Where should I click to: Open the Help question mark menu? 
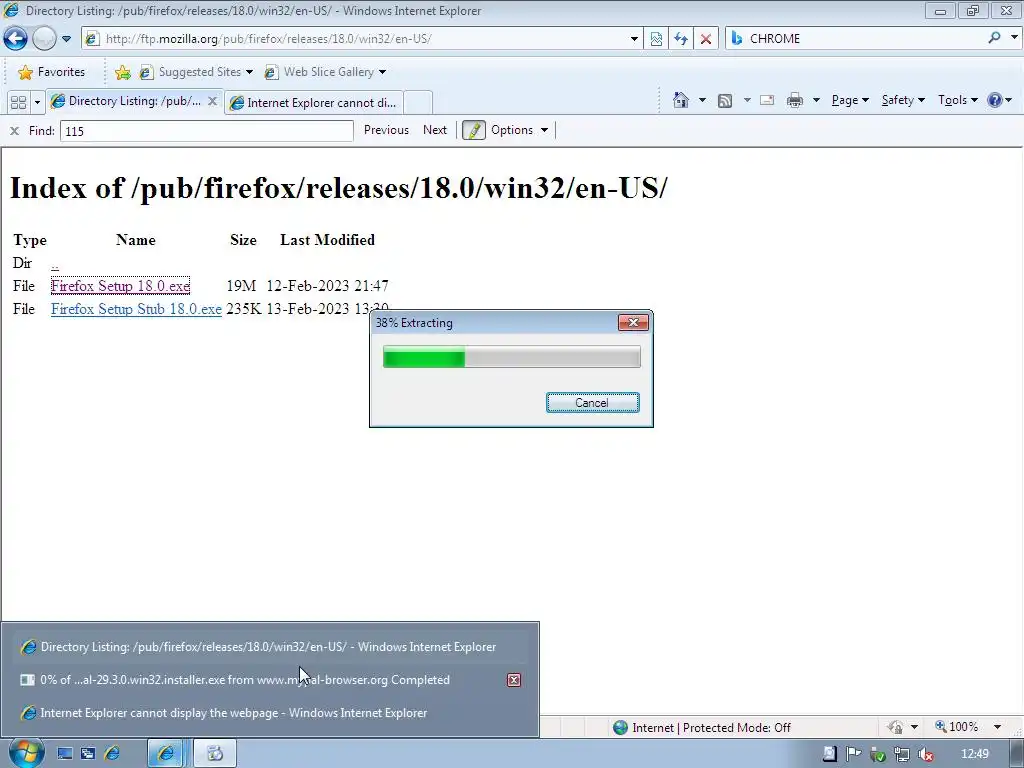pos(999,100)
